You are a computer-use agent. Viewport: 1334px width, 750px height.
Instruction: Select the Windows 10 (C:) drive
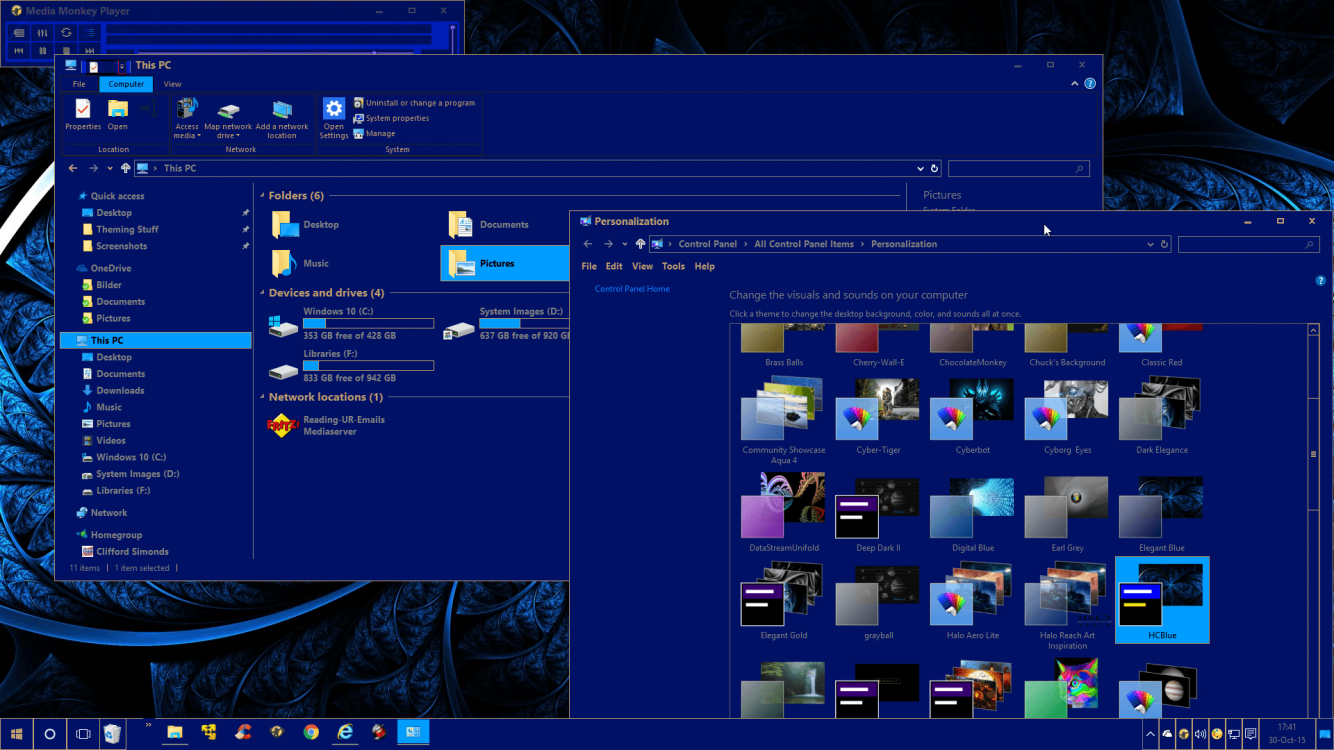point(351,324)
